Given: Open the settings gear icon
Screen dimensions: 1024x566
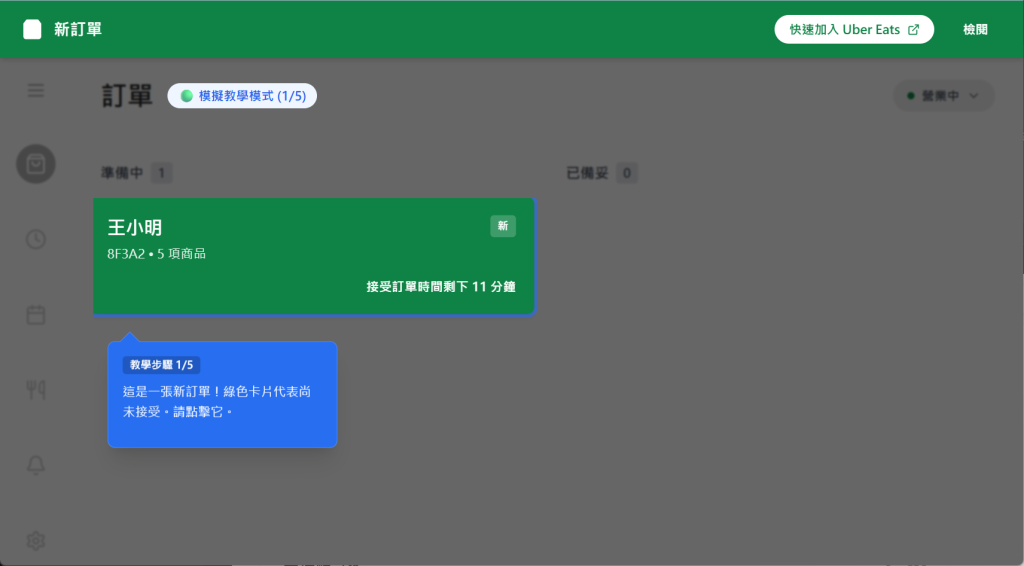Looking at the screenshot, I should (x=36, y=541).
